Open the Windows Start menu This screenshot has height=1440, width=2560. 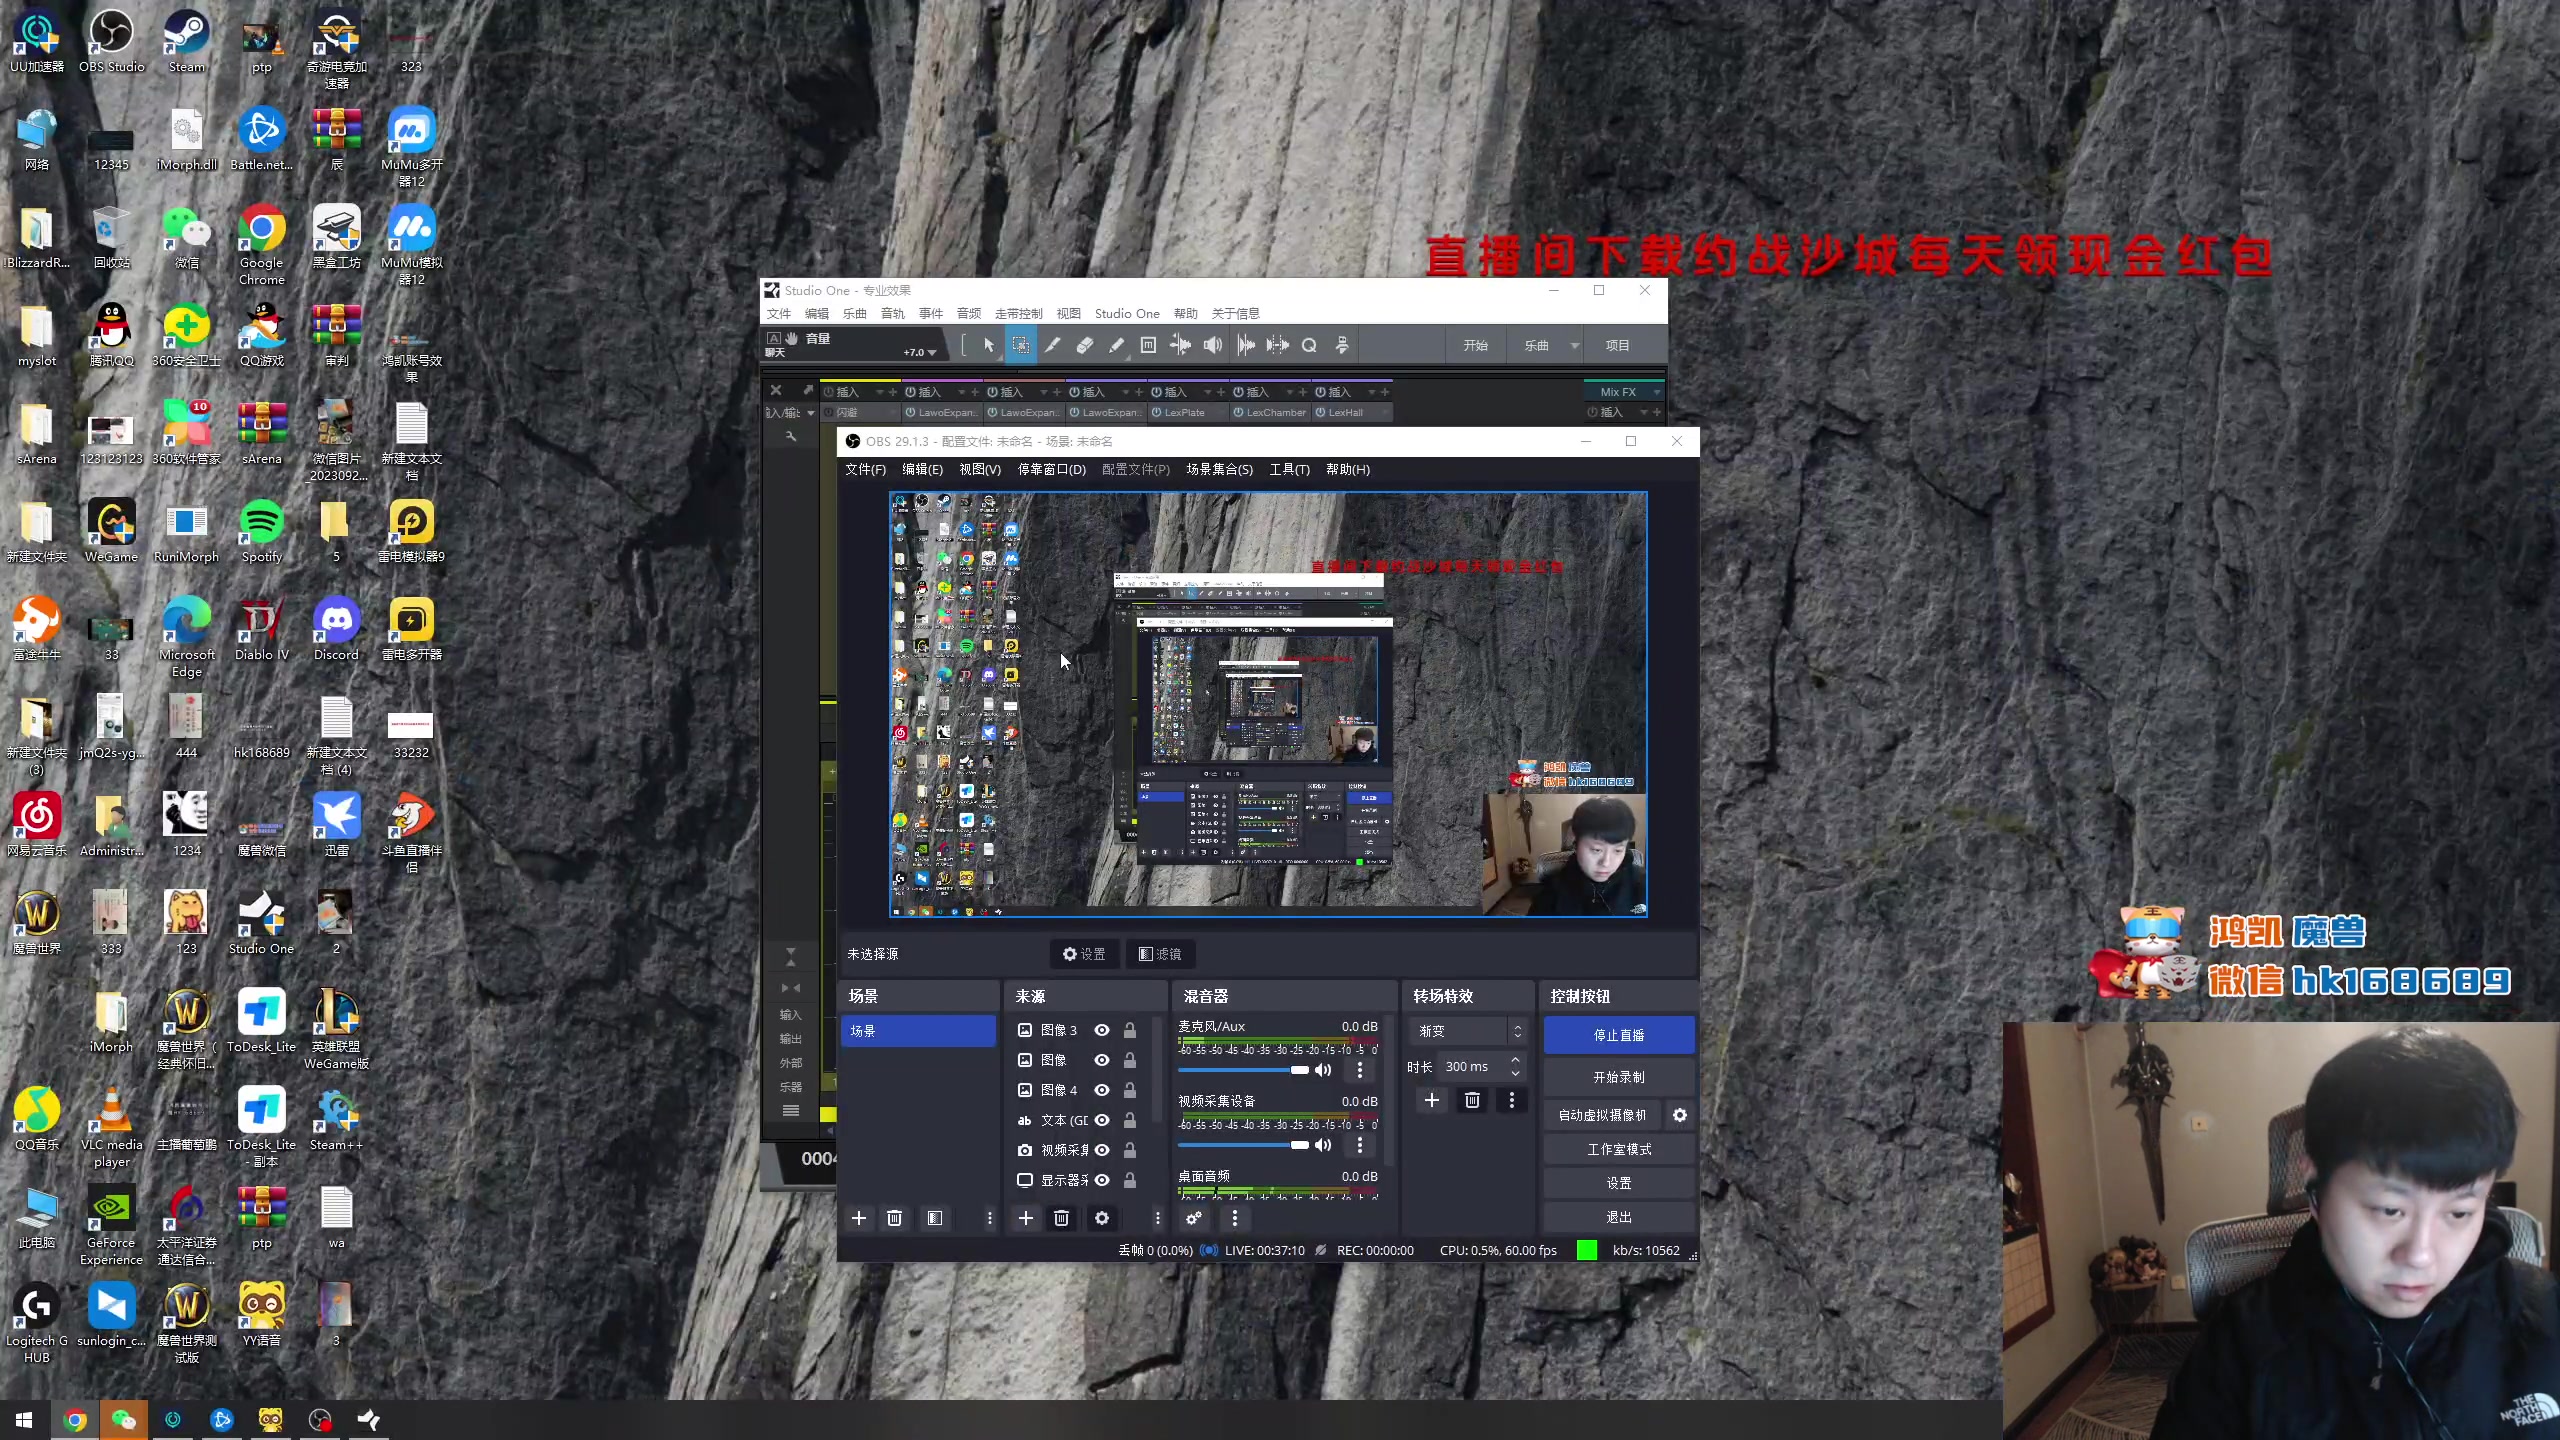24,1420
